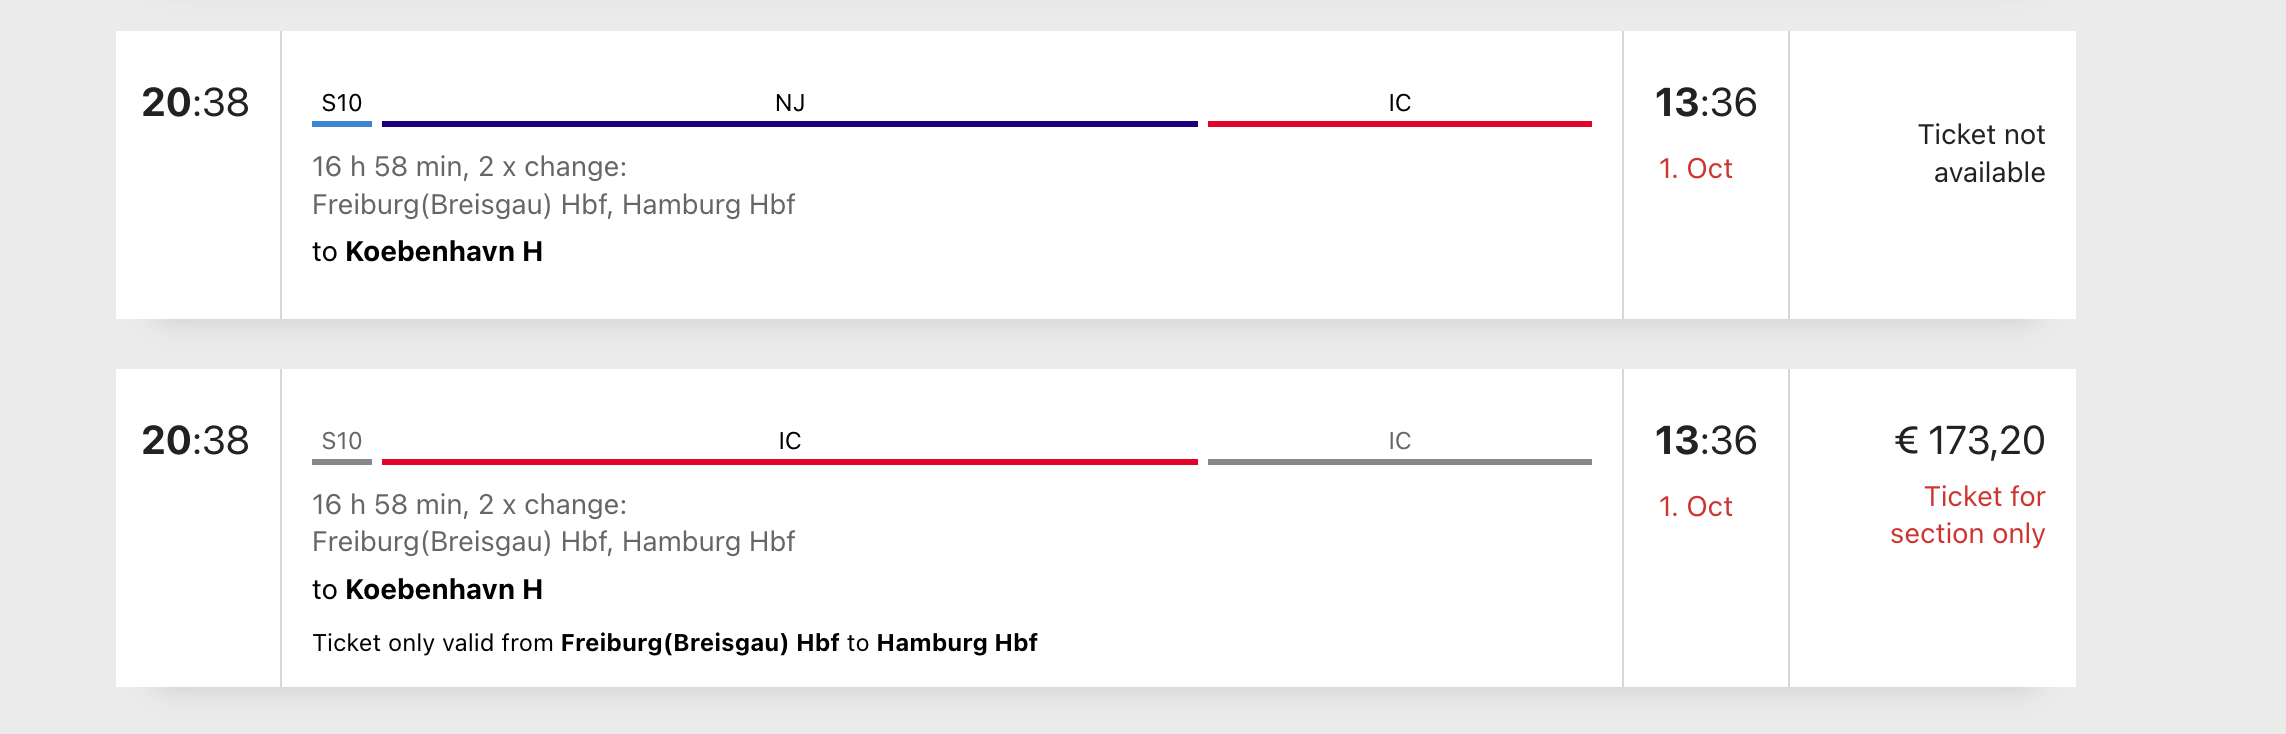Click the second connection's '1. Oct' arrival date
The height and width of the screenshot is (734, 2286).
1696,506
